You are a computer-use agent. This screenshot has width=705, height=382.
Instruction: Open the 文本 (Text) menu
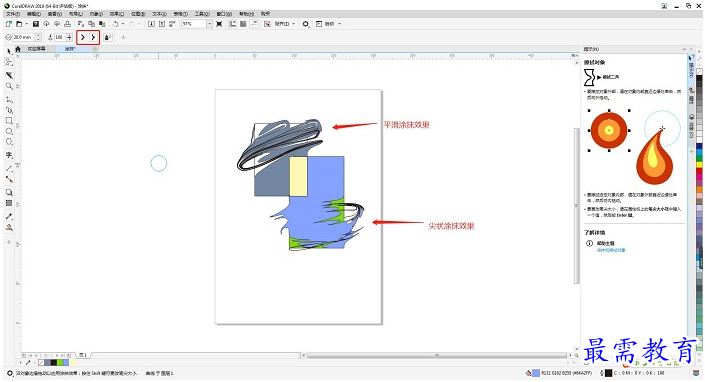(x=159, y=14)
